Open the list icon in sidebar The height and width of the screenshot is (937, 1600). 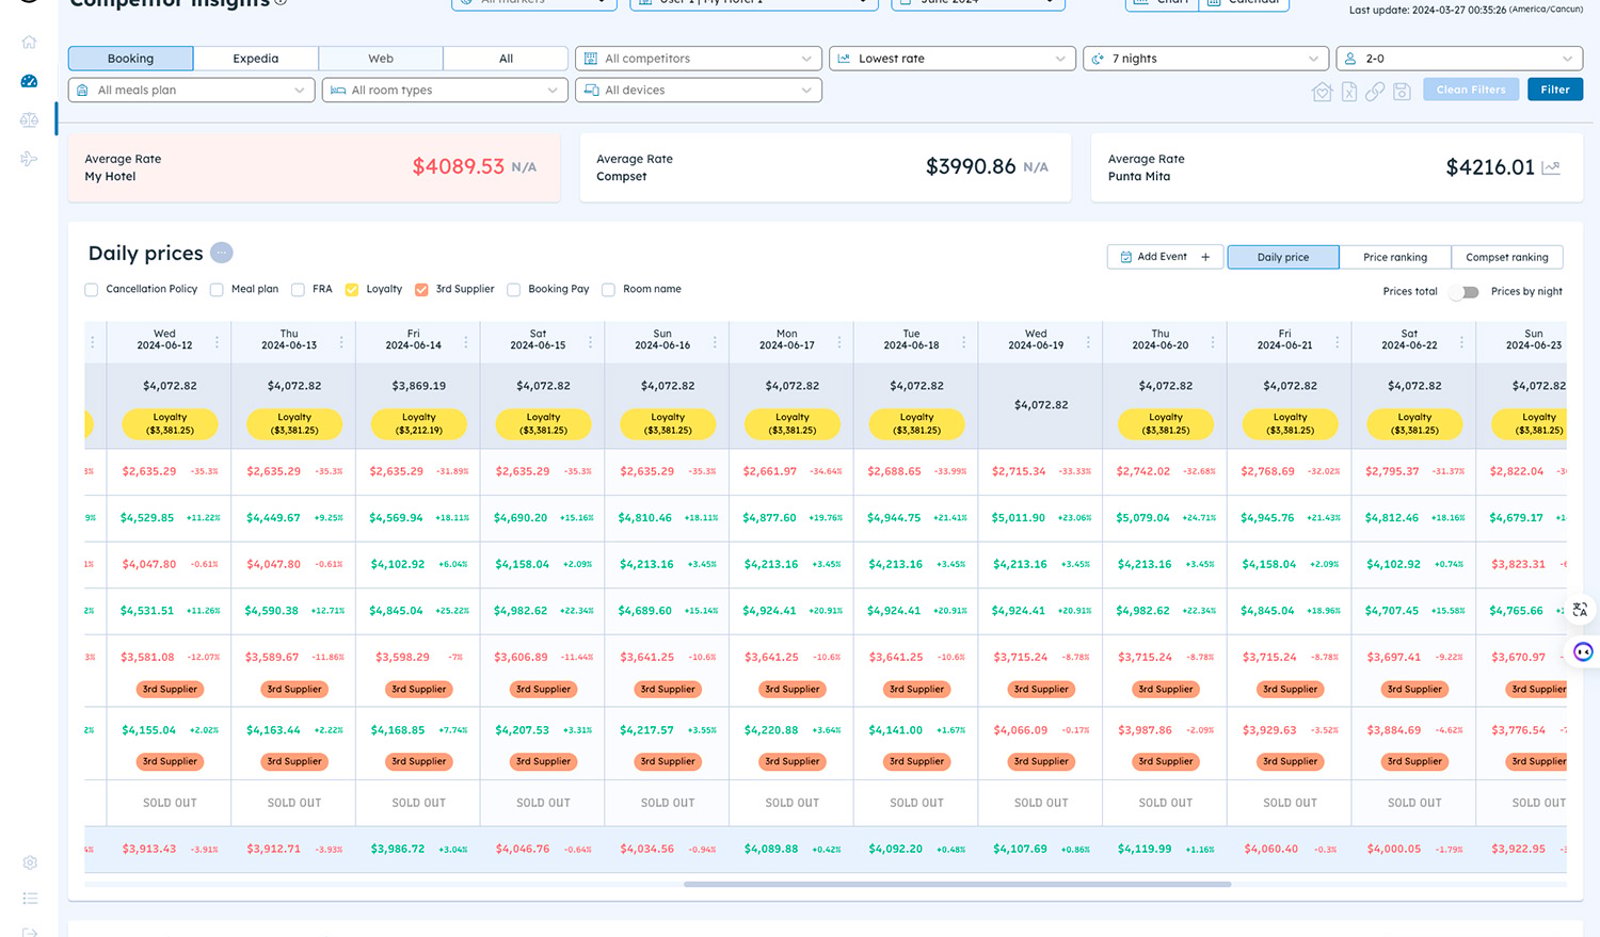click(x=30, y=898)
